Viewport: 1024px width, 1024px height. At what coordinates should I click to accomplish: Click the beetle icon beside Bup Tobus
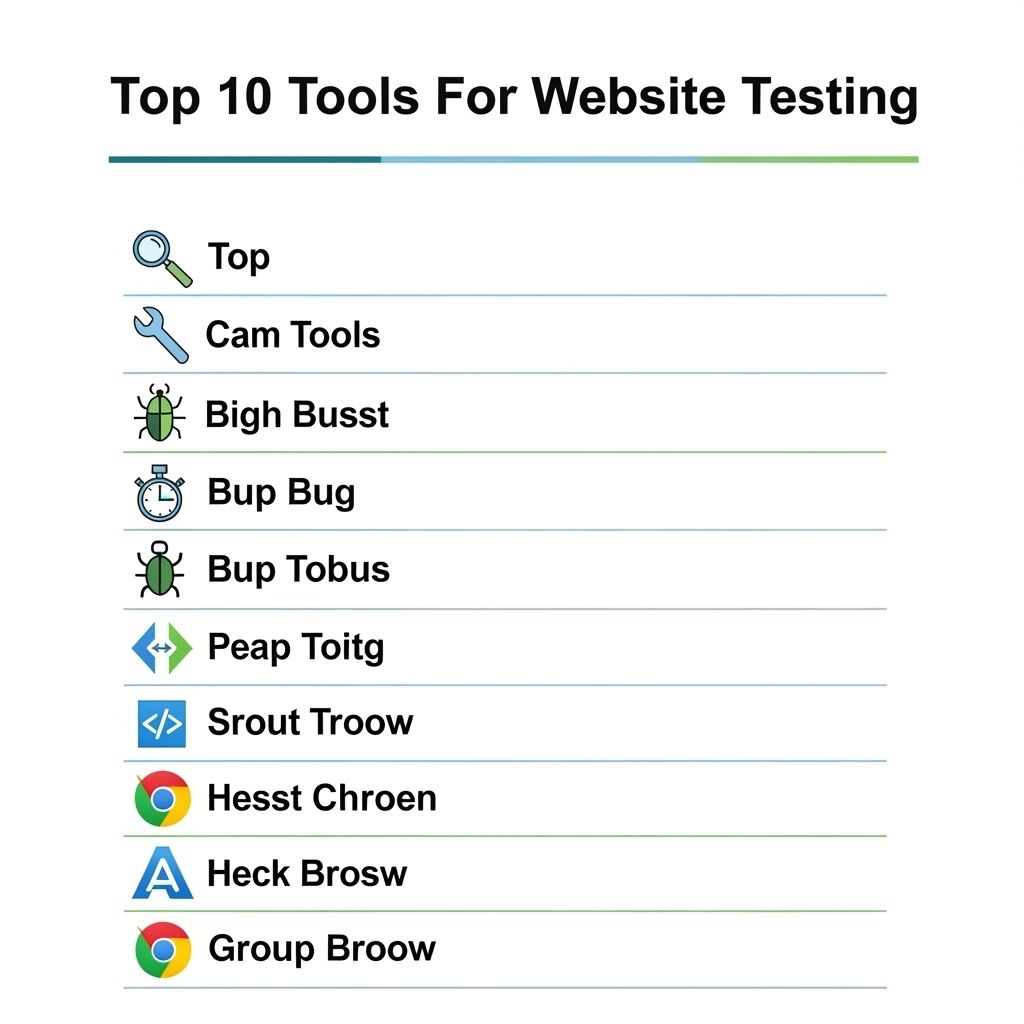click(x=160, y=570)
